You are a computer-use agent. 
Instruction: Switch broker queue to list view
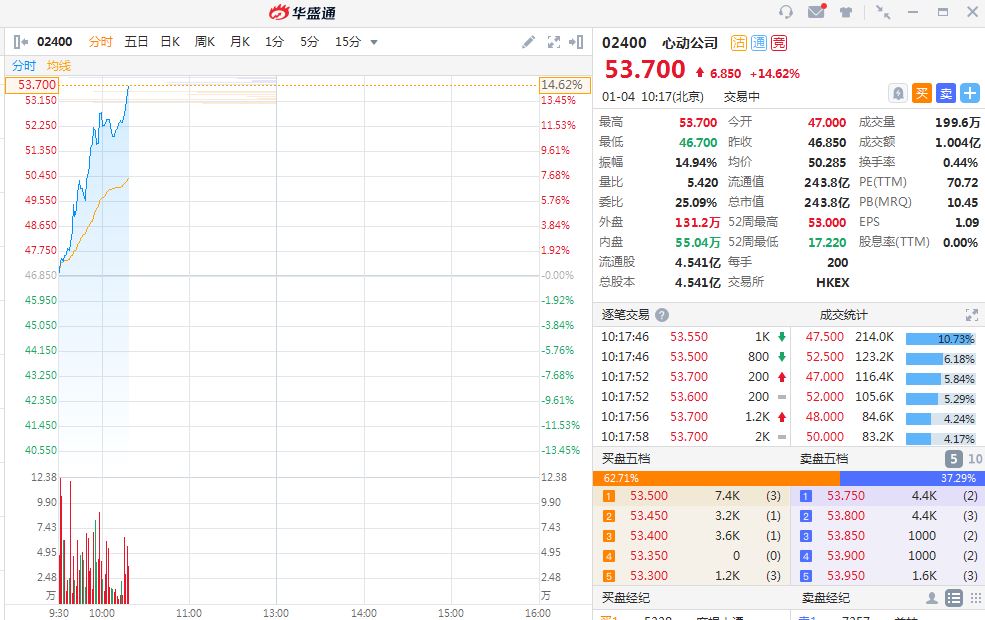click(x=953, y=597)
